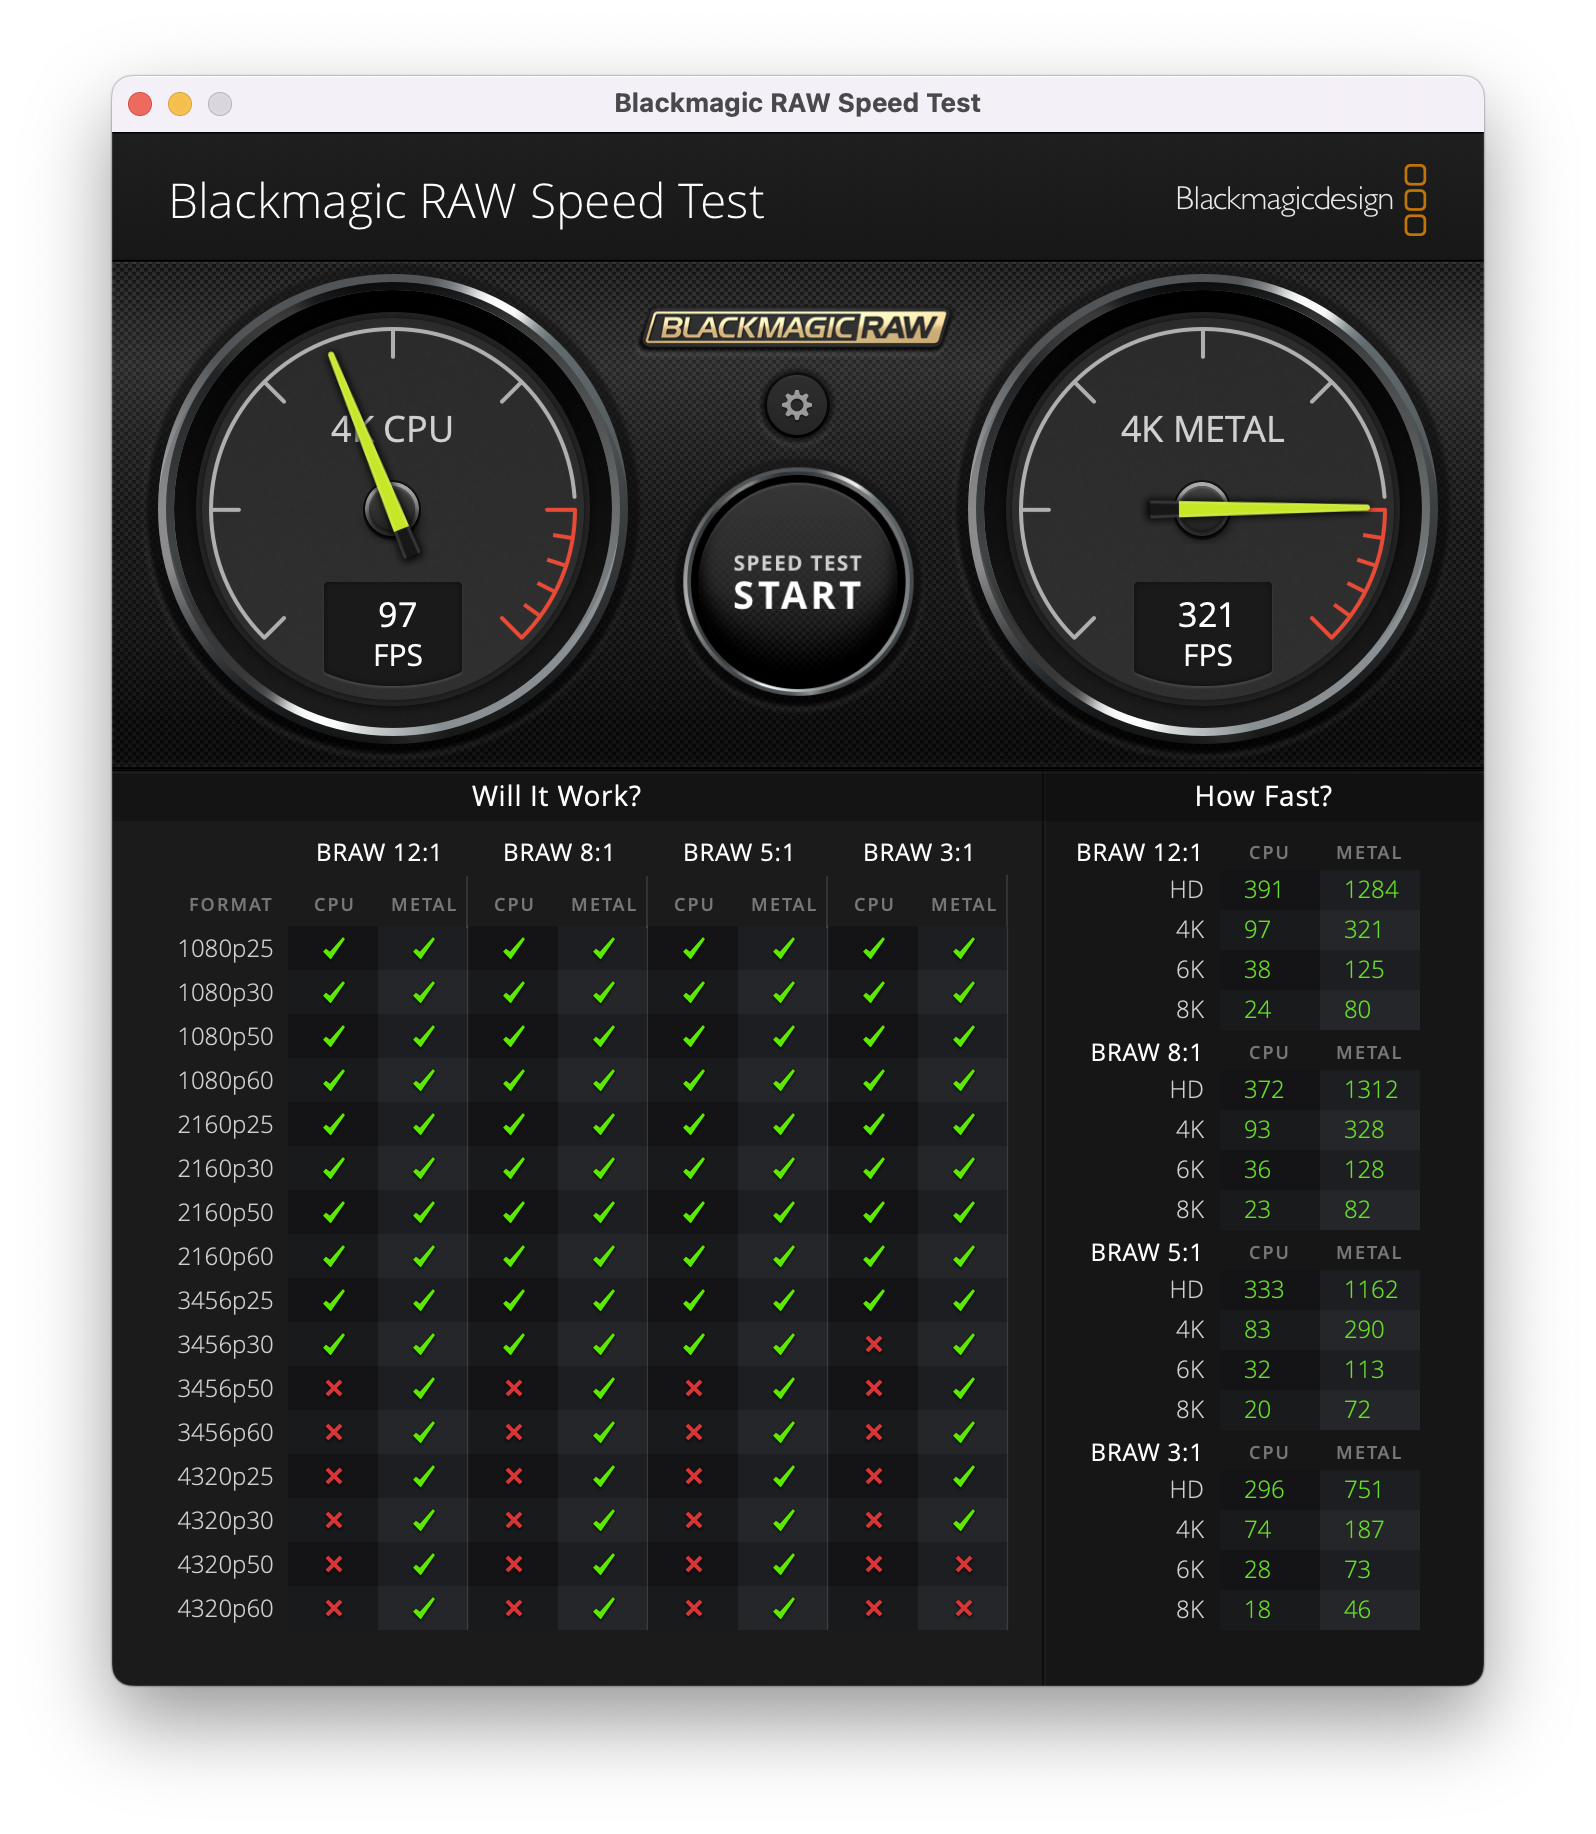Click BRAW 12:1 HD METAL value 1284
This screenshot has height=1834, width=1596.
click(1371, 889)
